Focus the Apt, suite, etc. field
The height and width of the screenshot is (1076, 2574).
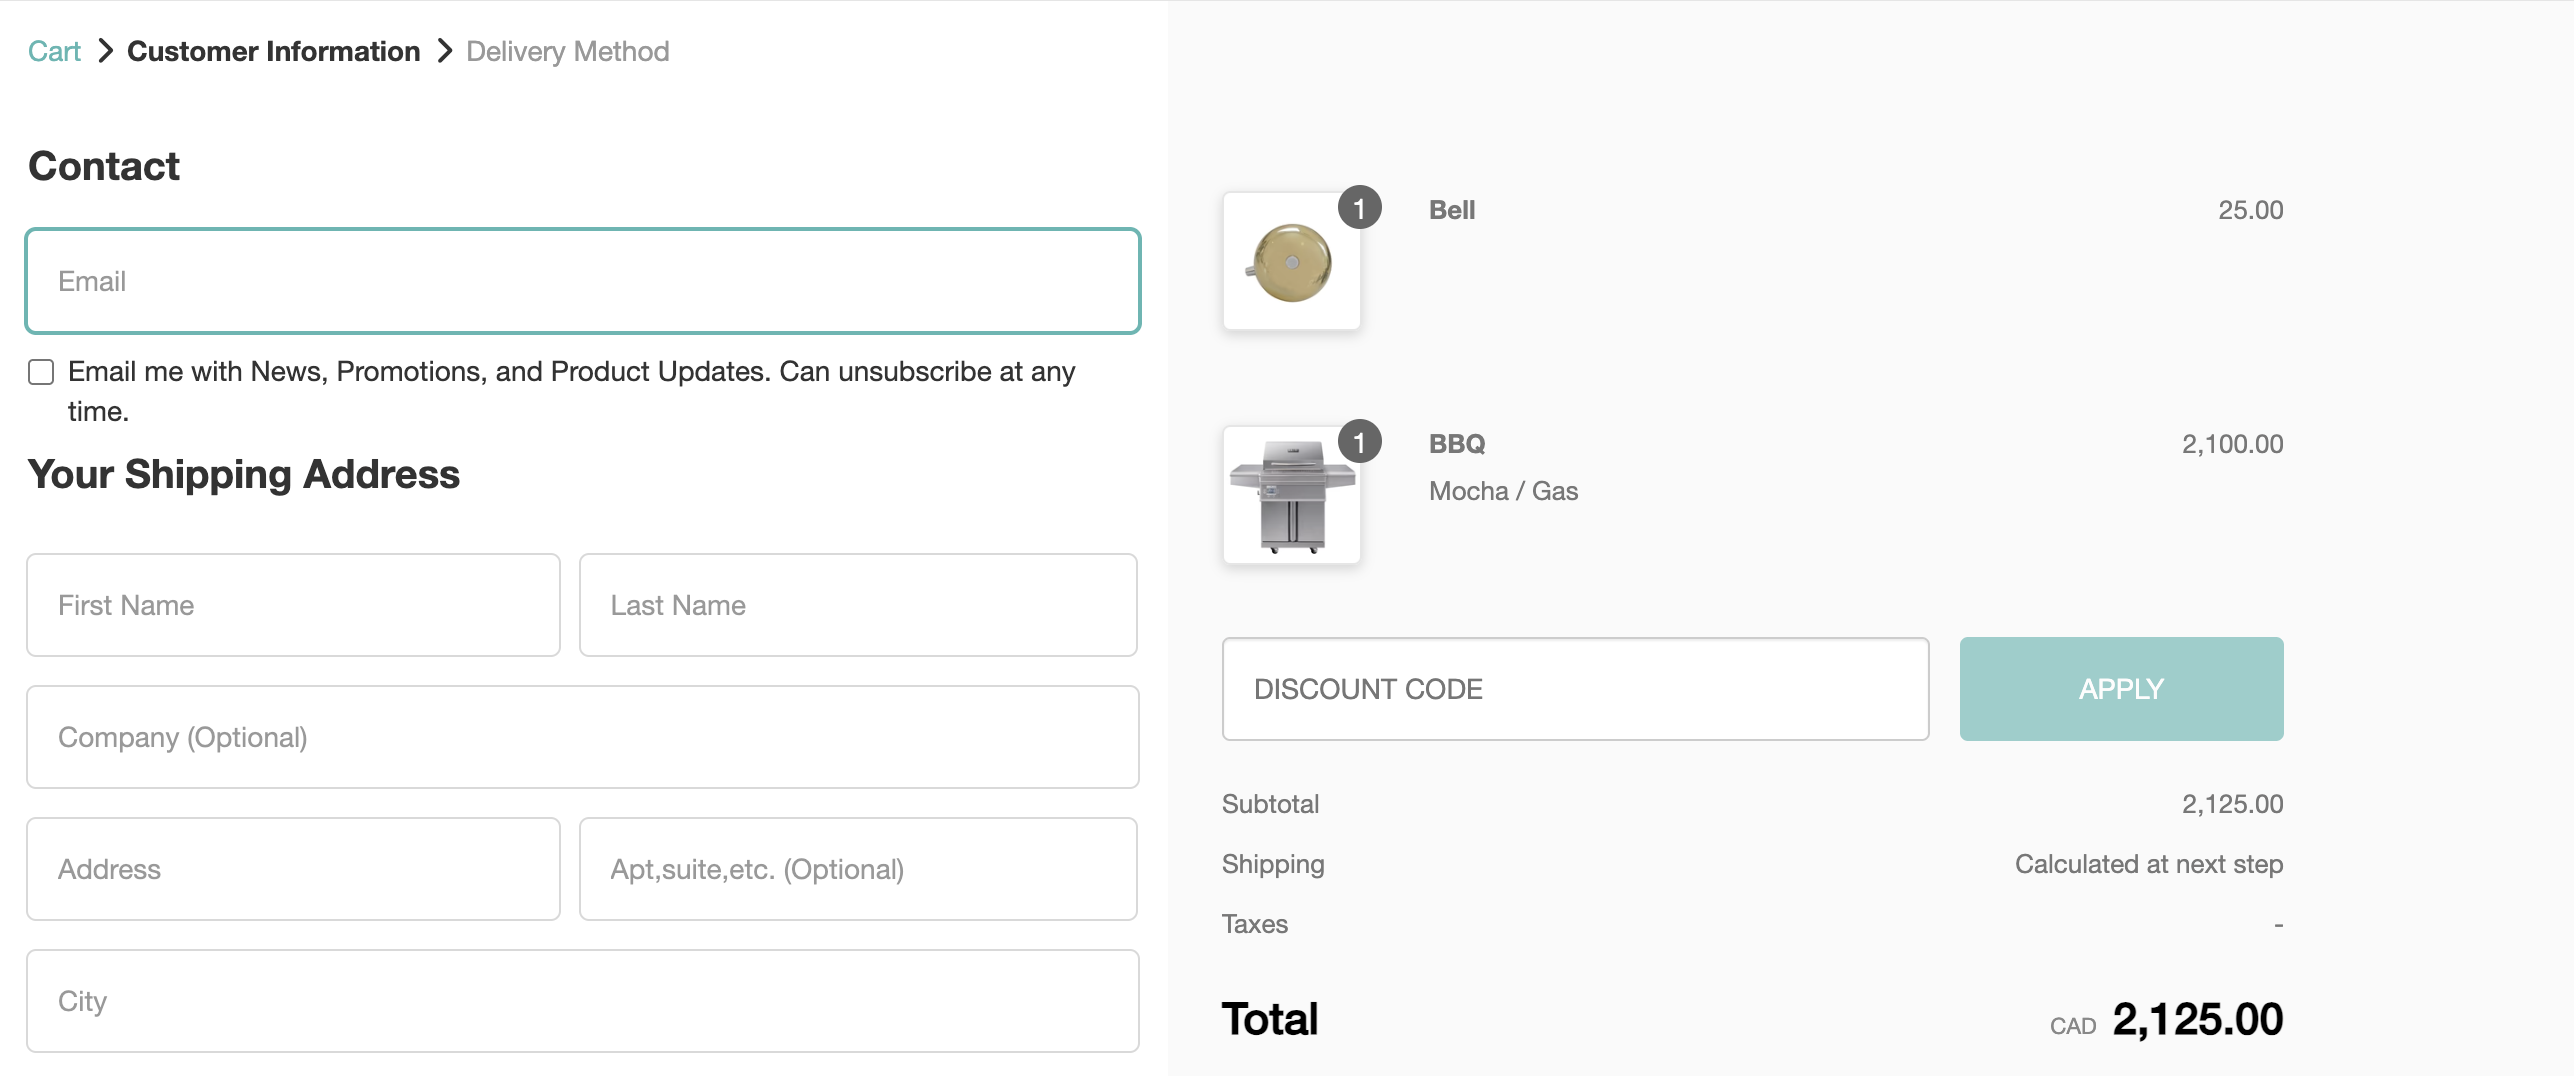click(858, 869)
